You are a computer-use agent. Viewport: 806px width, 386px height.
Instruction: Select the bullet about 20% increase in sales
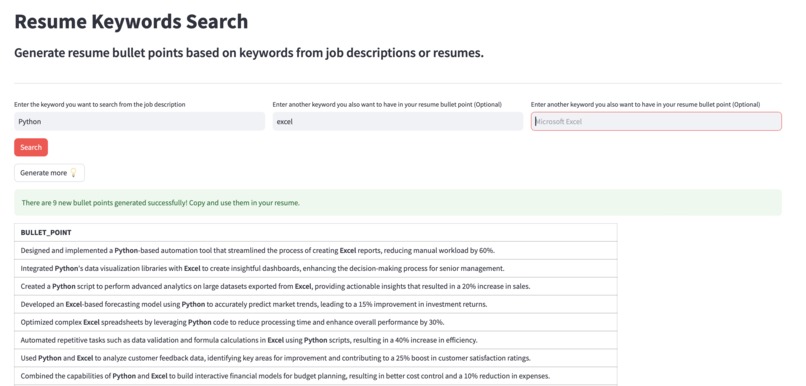pos(316,287)
